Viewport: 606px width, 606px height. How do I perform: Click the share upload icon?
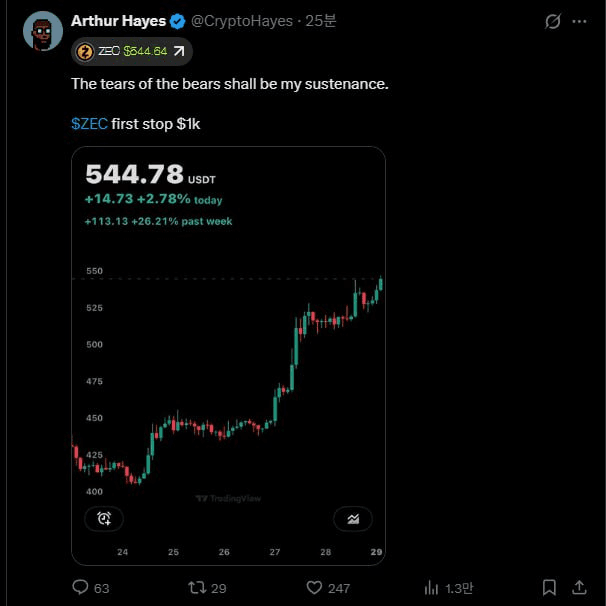click(579, 588)
